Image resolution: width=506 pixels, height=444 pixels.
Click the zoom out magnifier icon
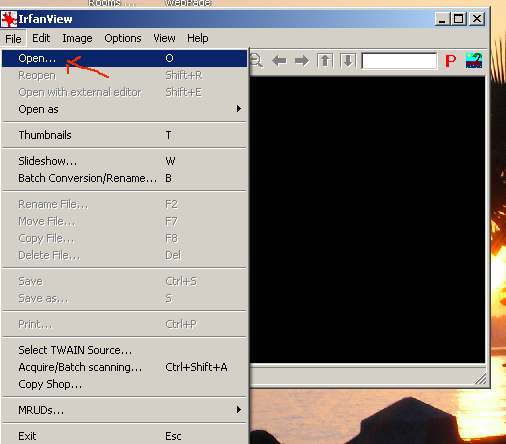click(256, 61)
